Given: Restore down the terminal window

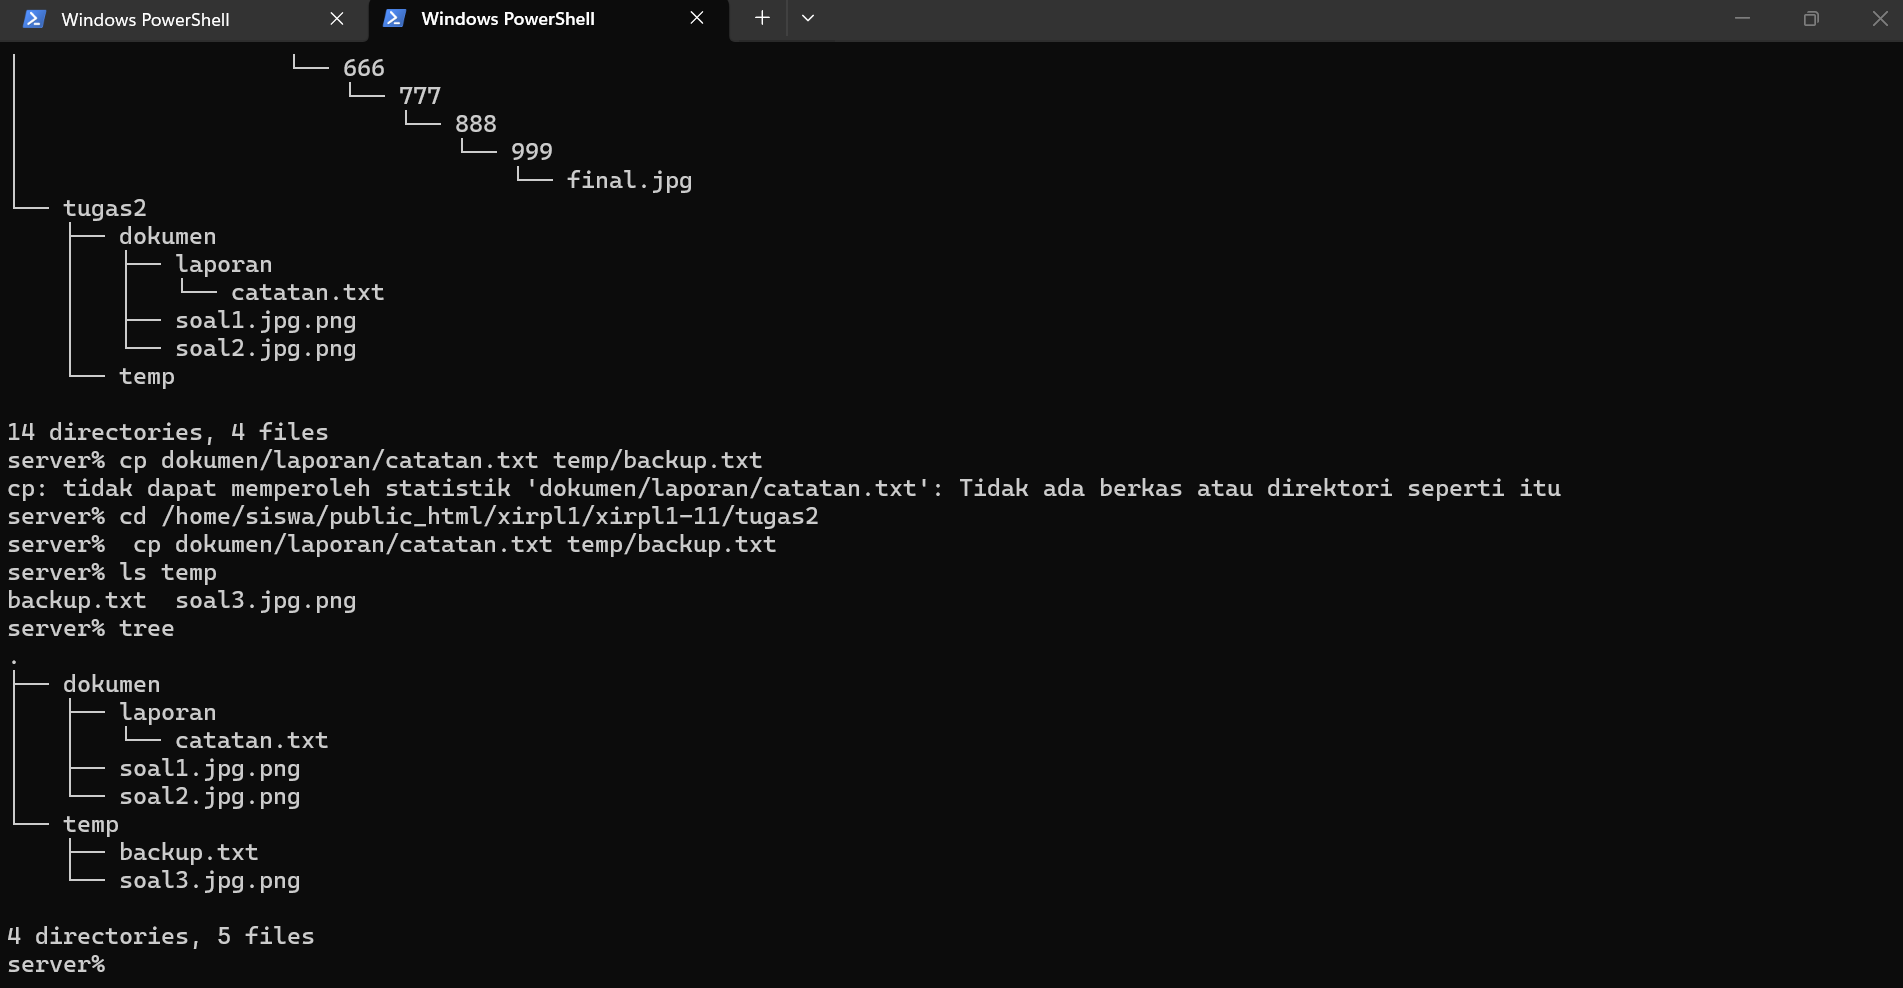Looking at the screenshot, I should coord(1811,18).
